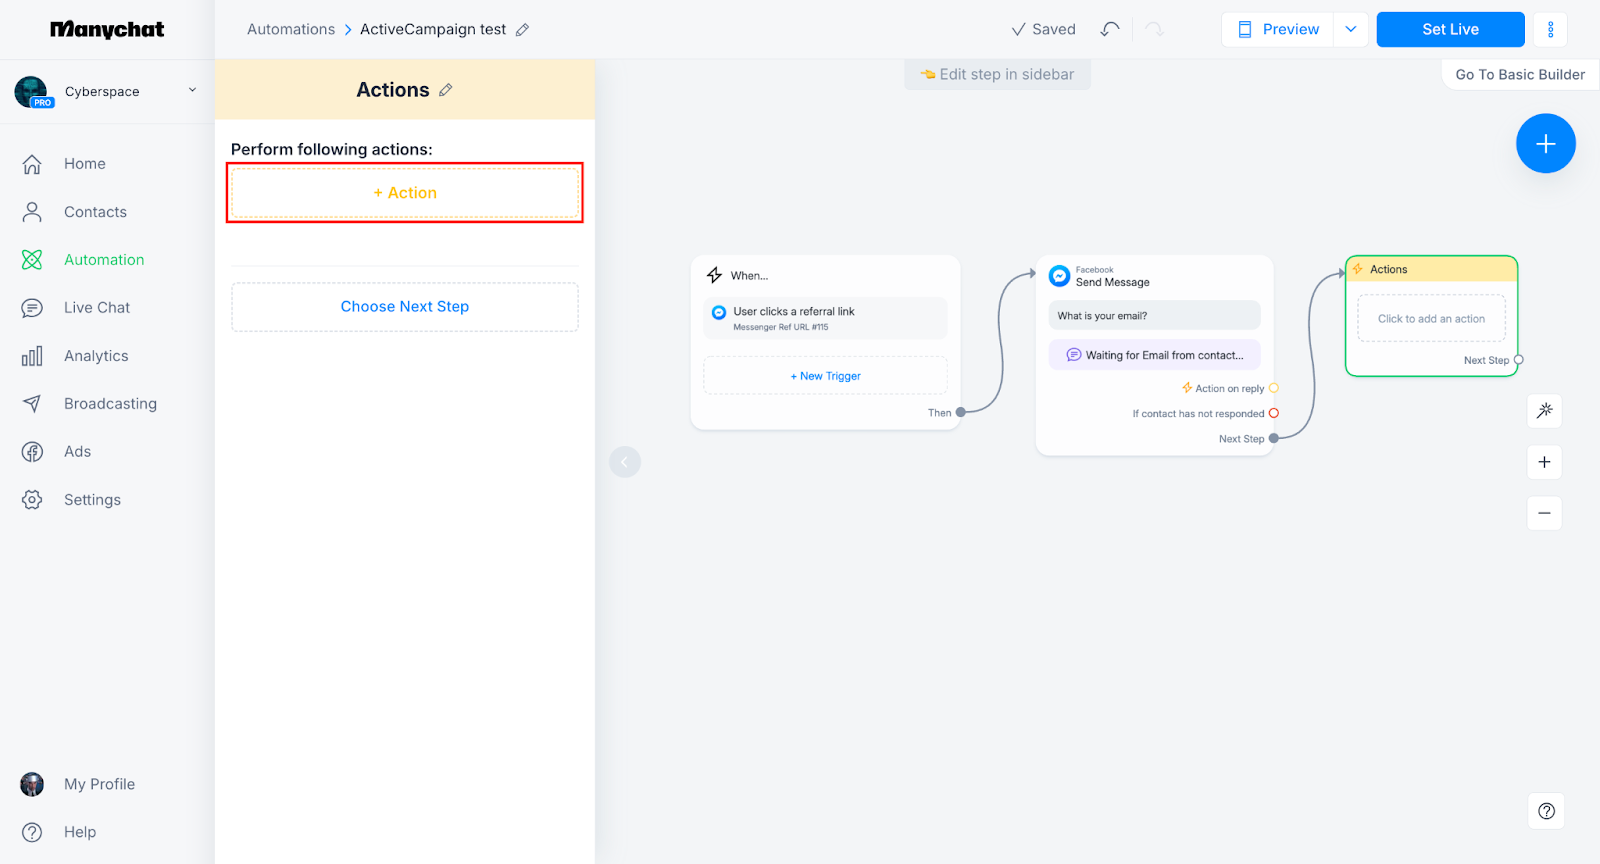This screenshot has height=864, width=1600.
Task: Go to Automation section
Action: point(104,260)
